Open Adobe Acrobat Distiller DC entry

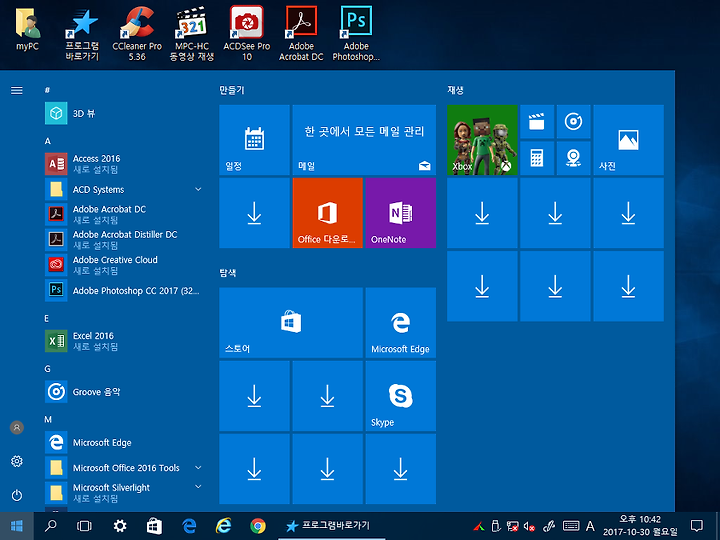(x=124, y=240)
